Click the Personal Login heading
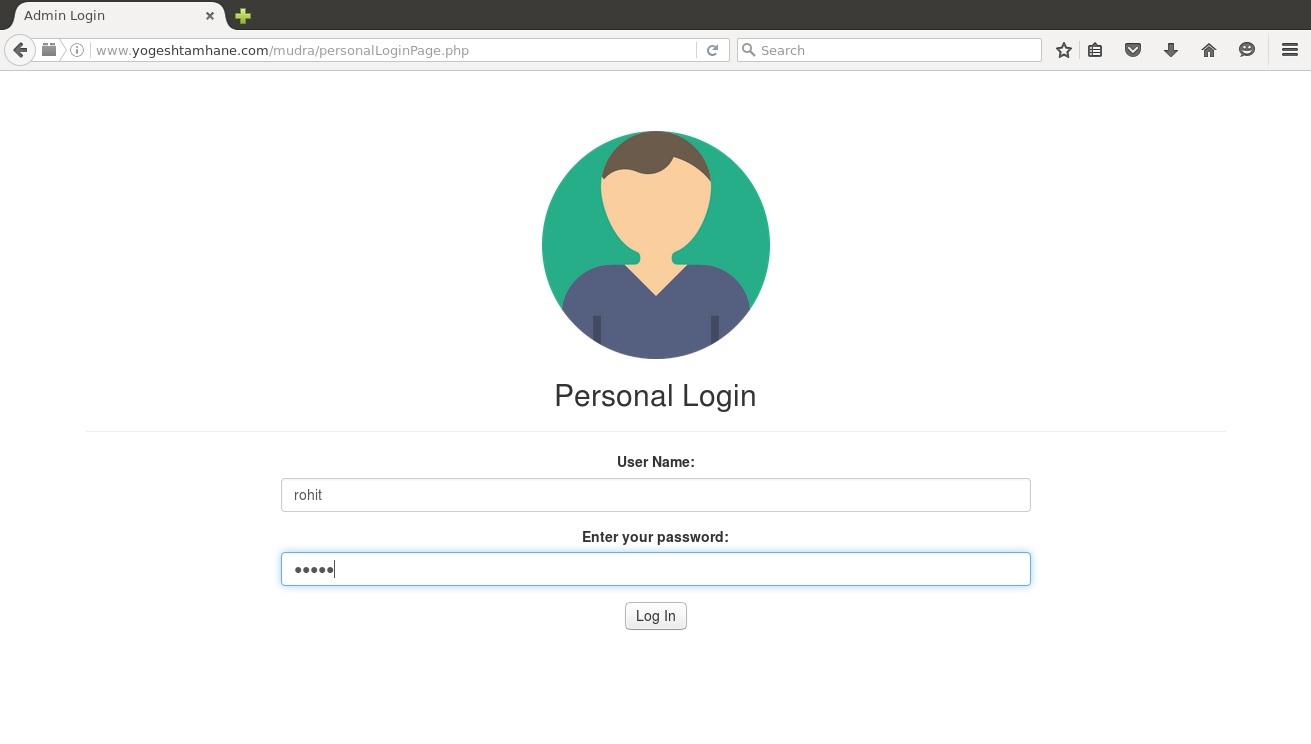The height and width of the screenshot is (744, 1311). click(656, 396)
